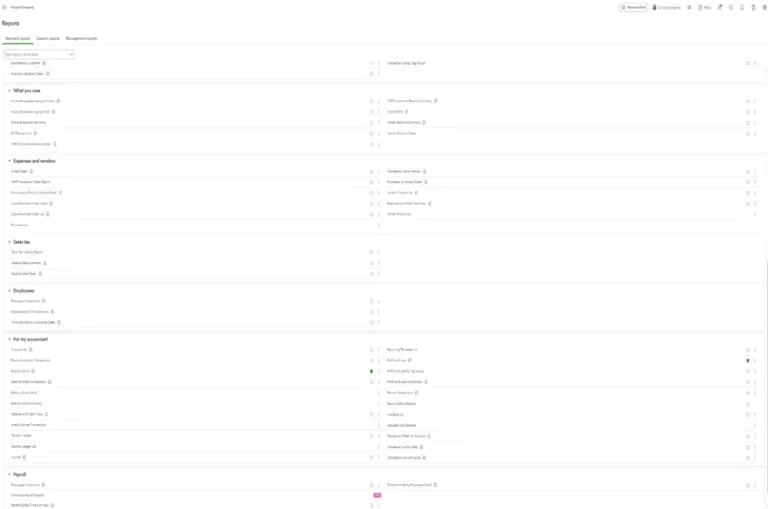
Task: Open the Transaction Detail by Account report
Action: coord(406,436)
